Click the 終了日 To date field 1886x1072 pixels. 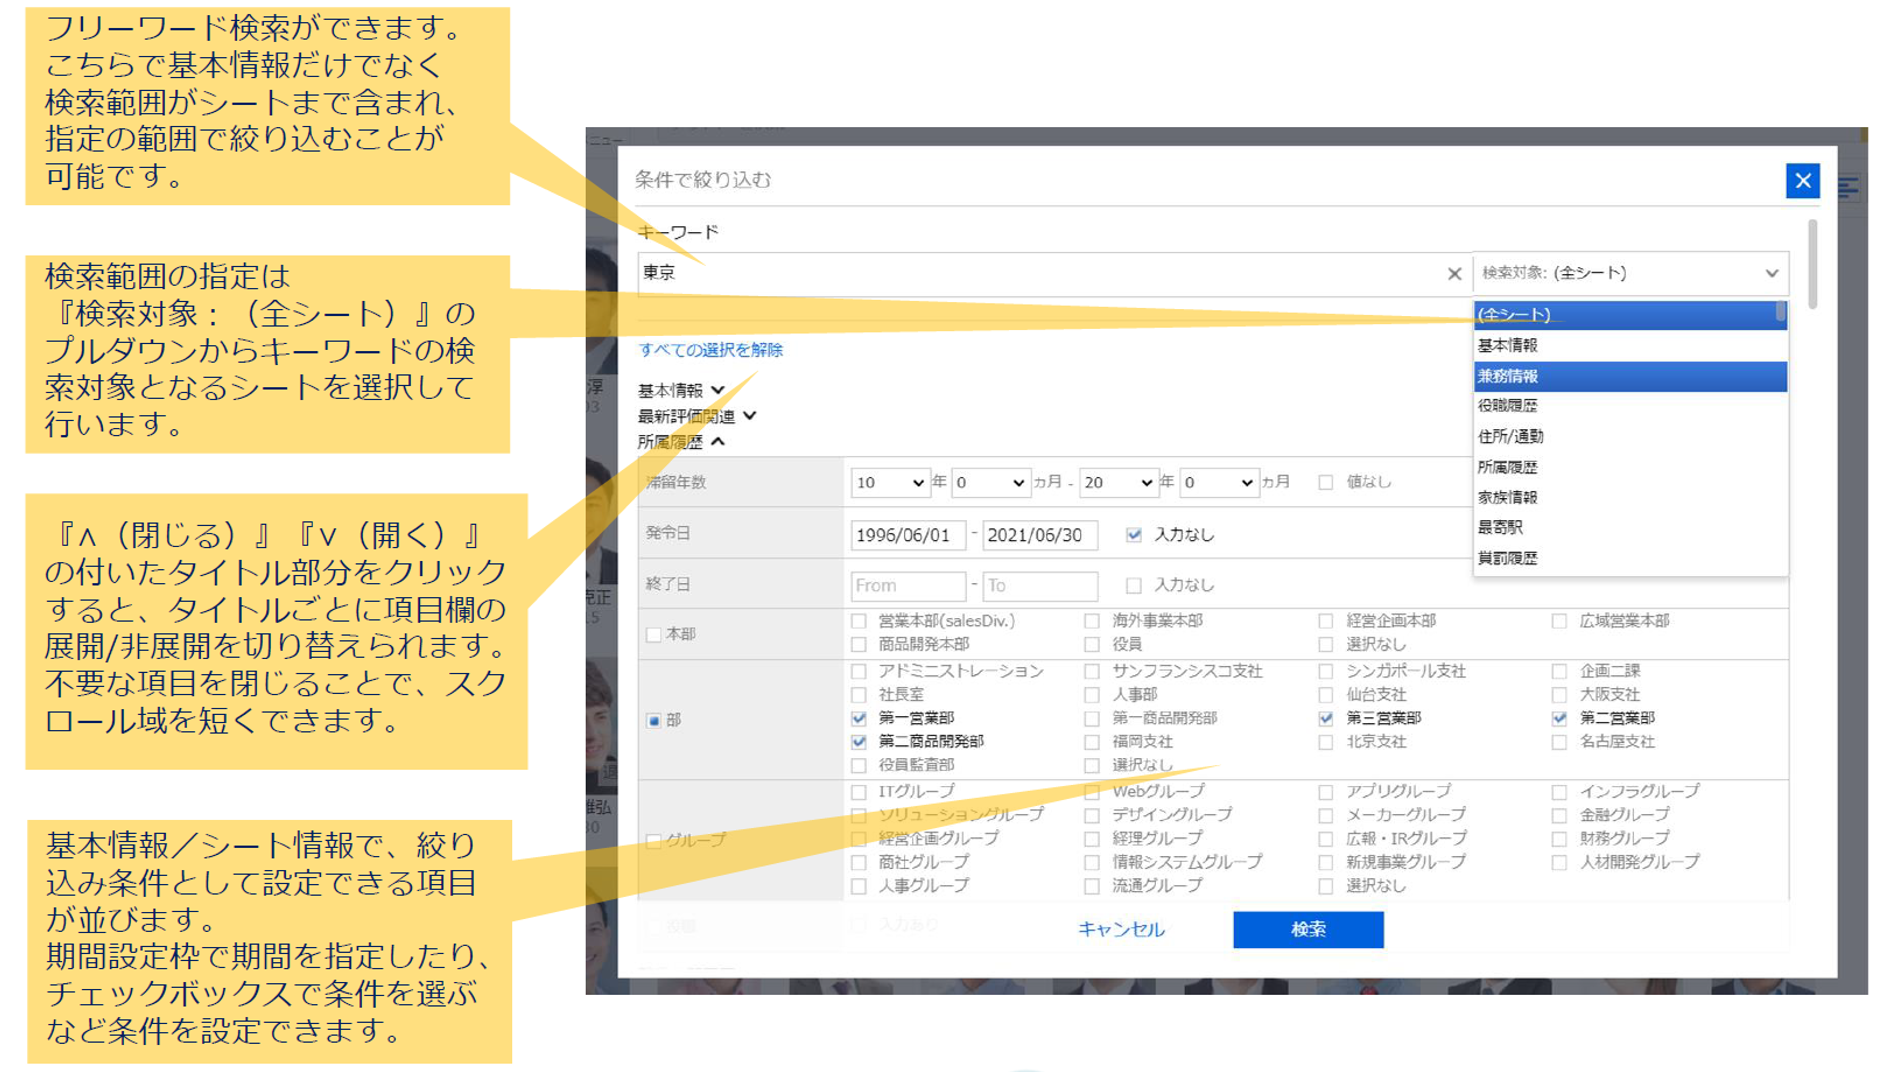click(x=1040, y=586)
